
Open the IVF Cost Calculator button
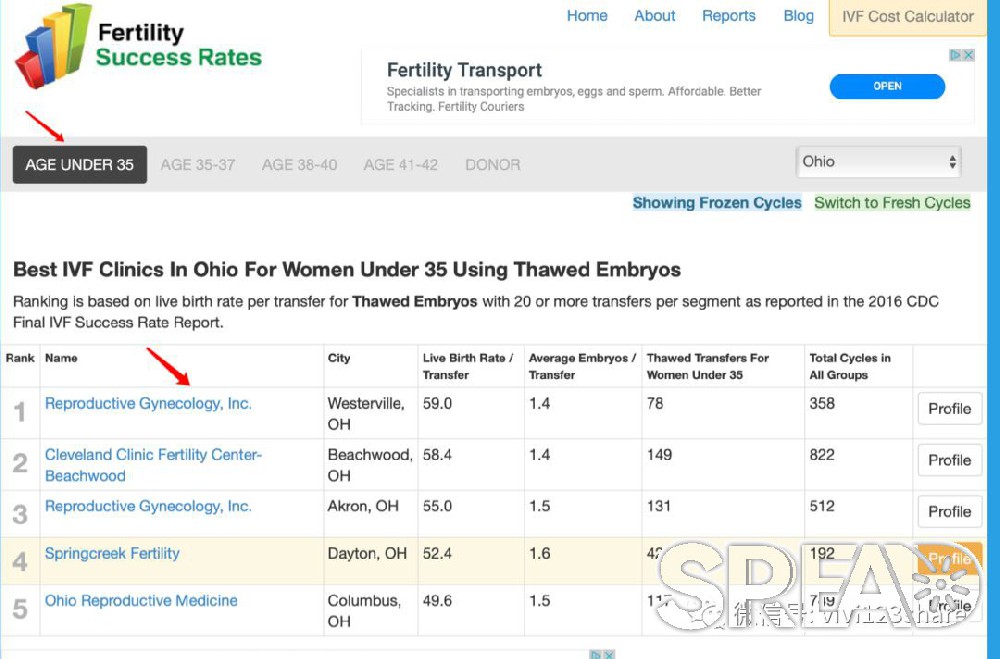(908, 17)
